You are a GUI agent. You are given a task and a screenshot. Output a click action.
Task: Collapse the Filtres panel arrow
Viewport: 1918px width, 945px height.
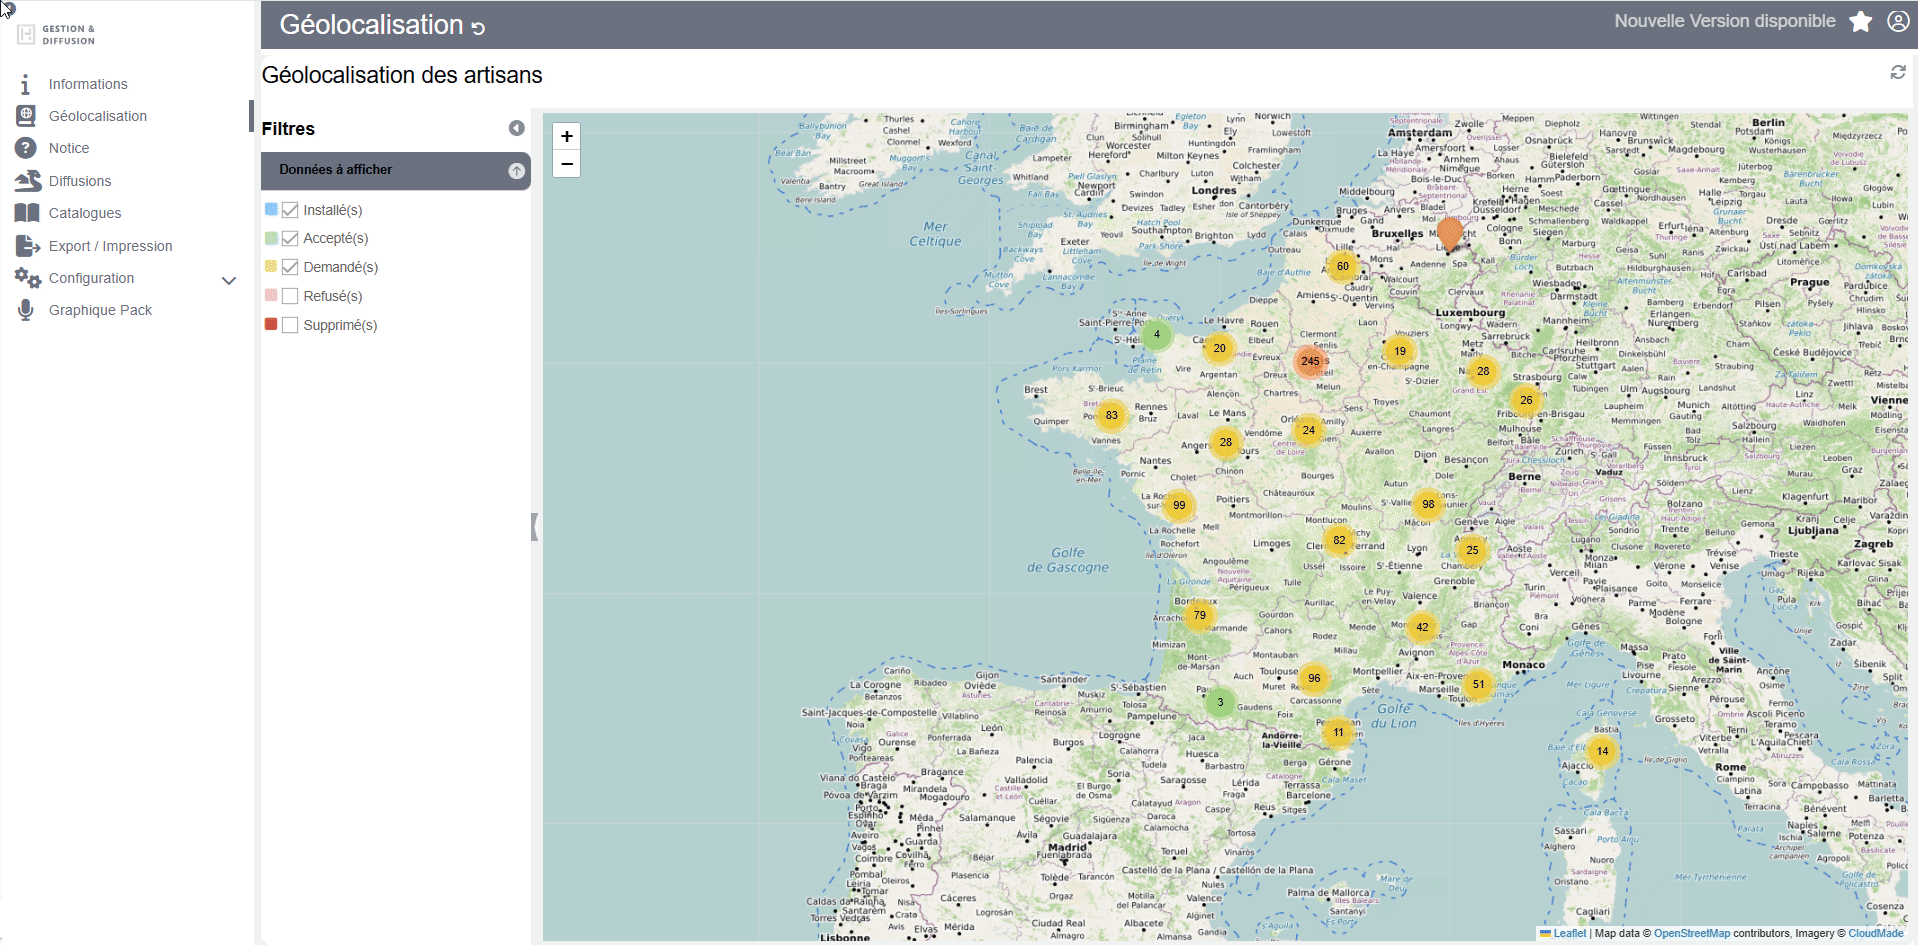[516, 128]
